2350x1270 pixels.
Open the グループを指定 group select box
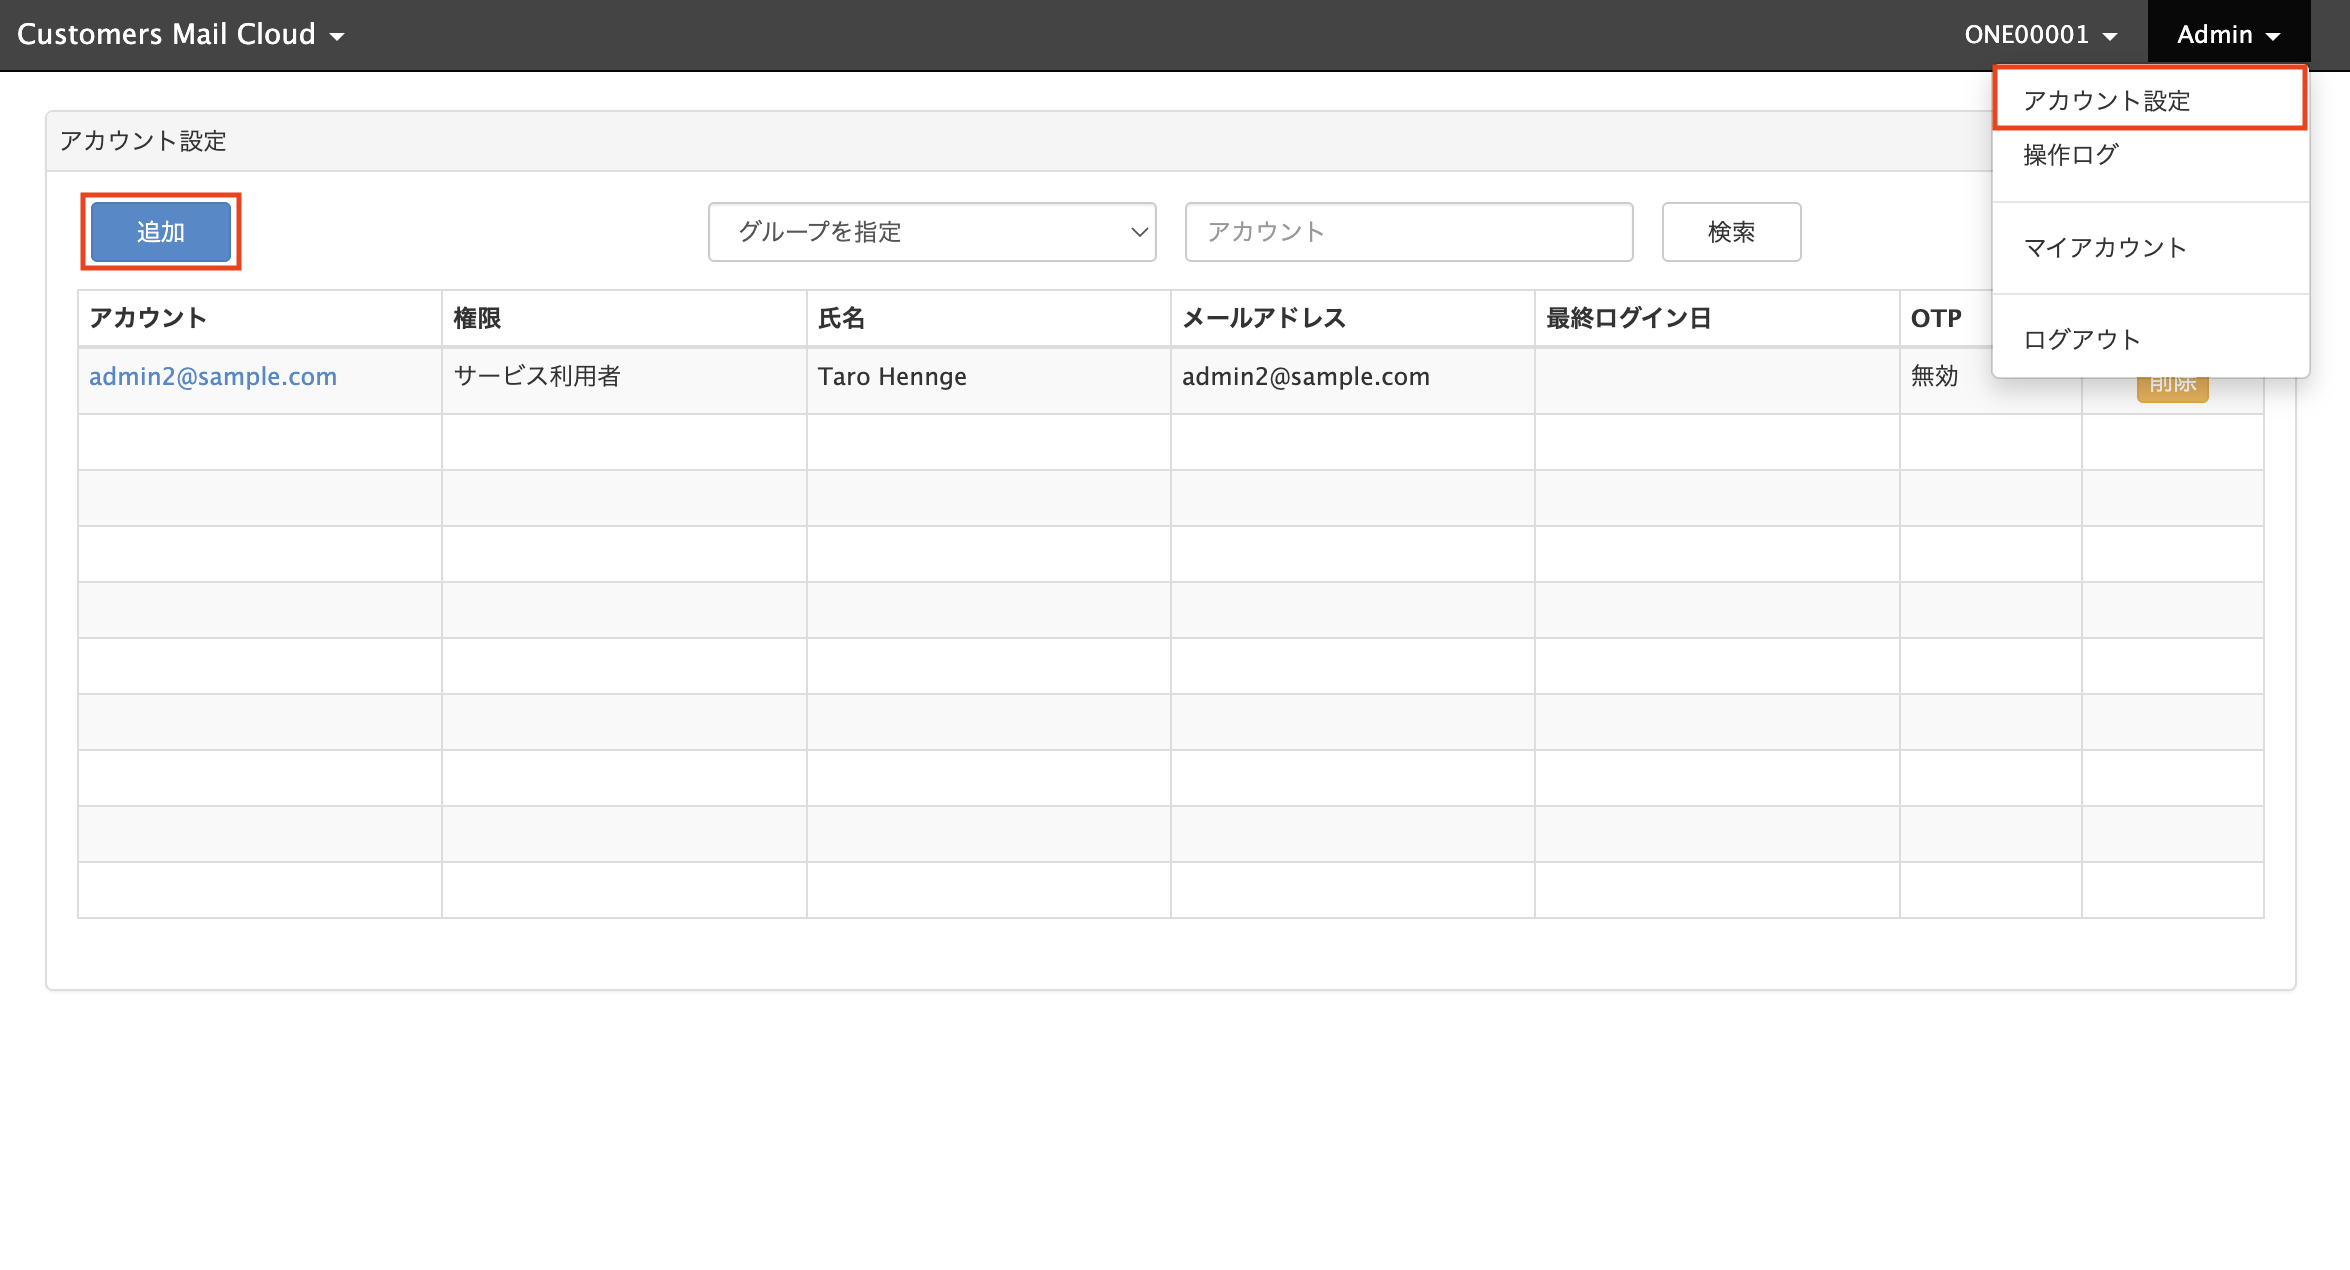click(x=932, y=232)
